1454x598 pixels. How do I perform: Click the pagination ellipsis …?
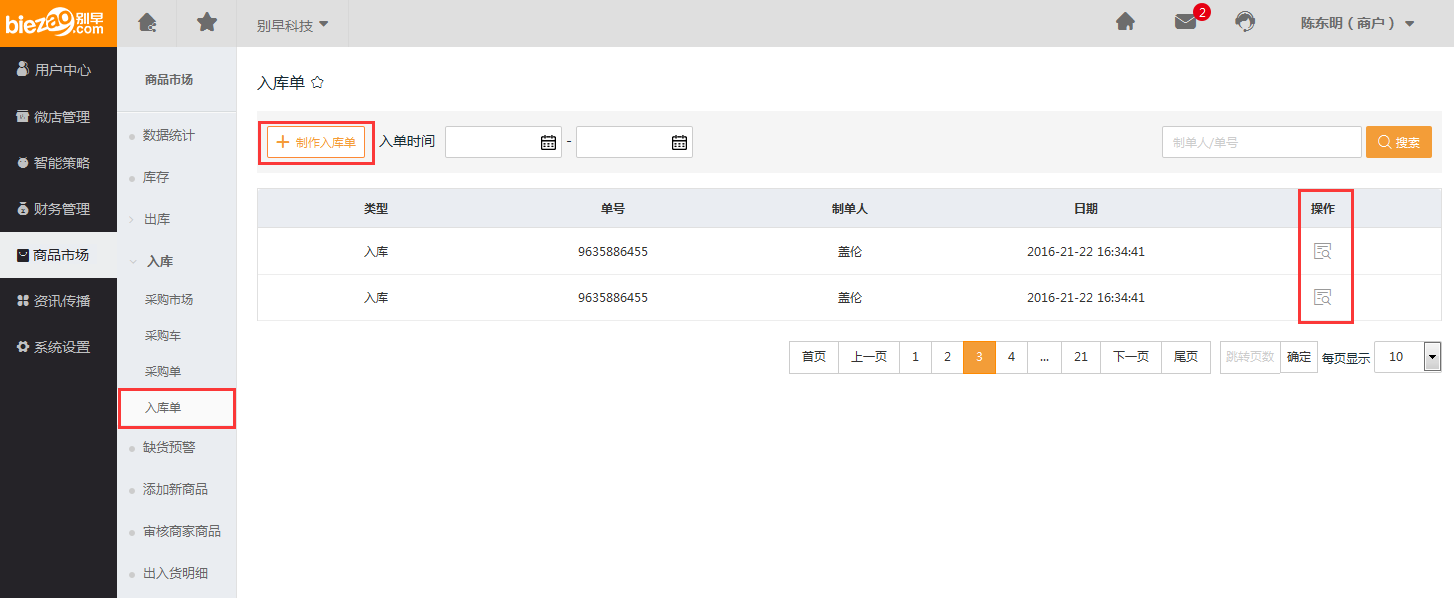(1044, 357)
